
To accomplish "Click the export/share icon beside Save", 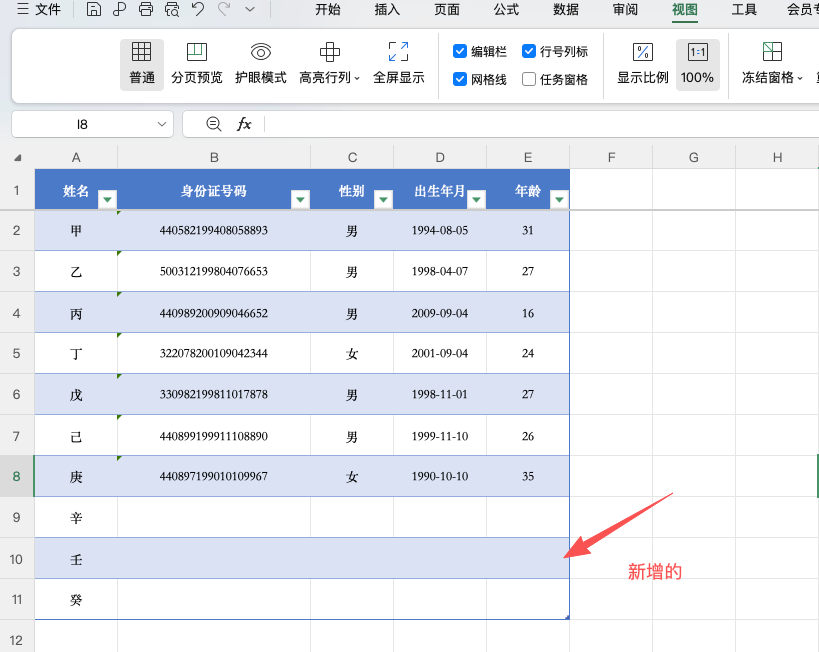I will 120,9.
